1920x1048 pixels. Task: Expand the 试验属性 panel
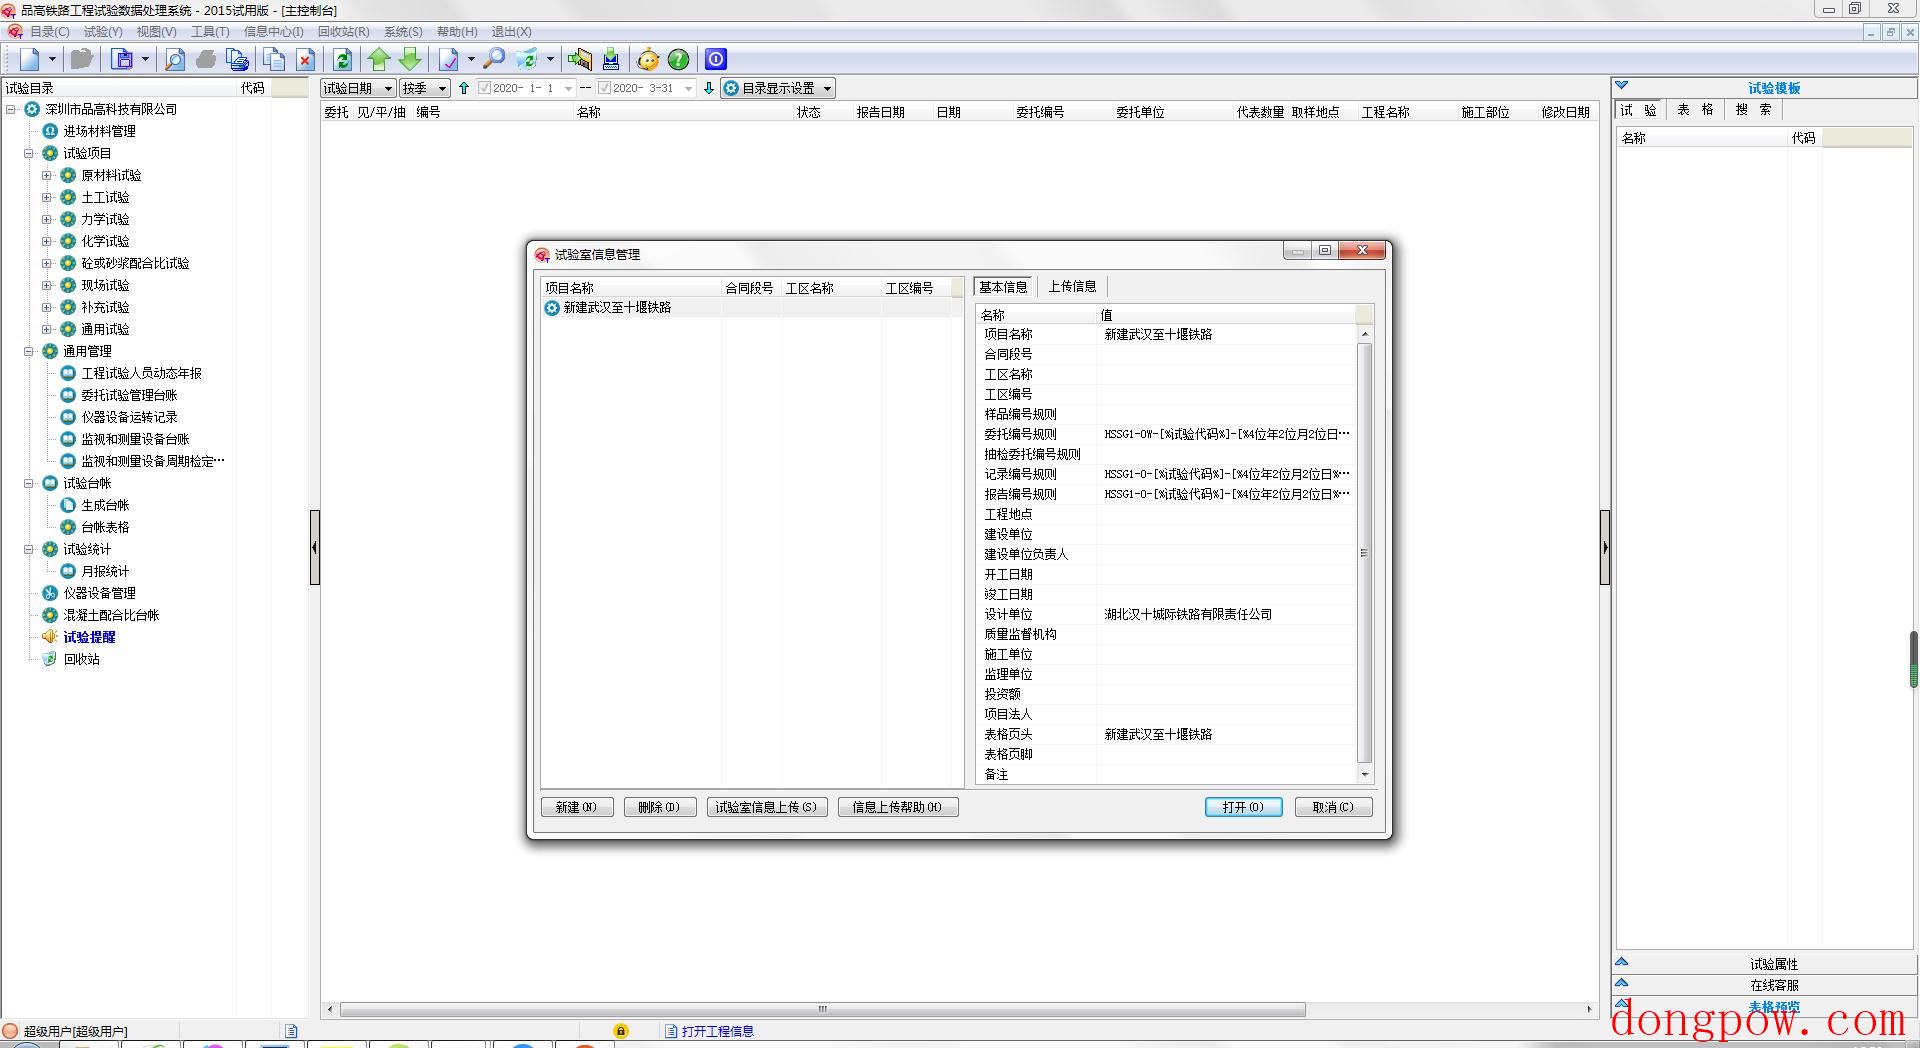tap(1765, 964)
